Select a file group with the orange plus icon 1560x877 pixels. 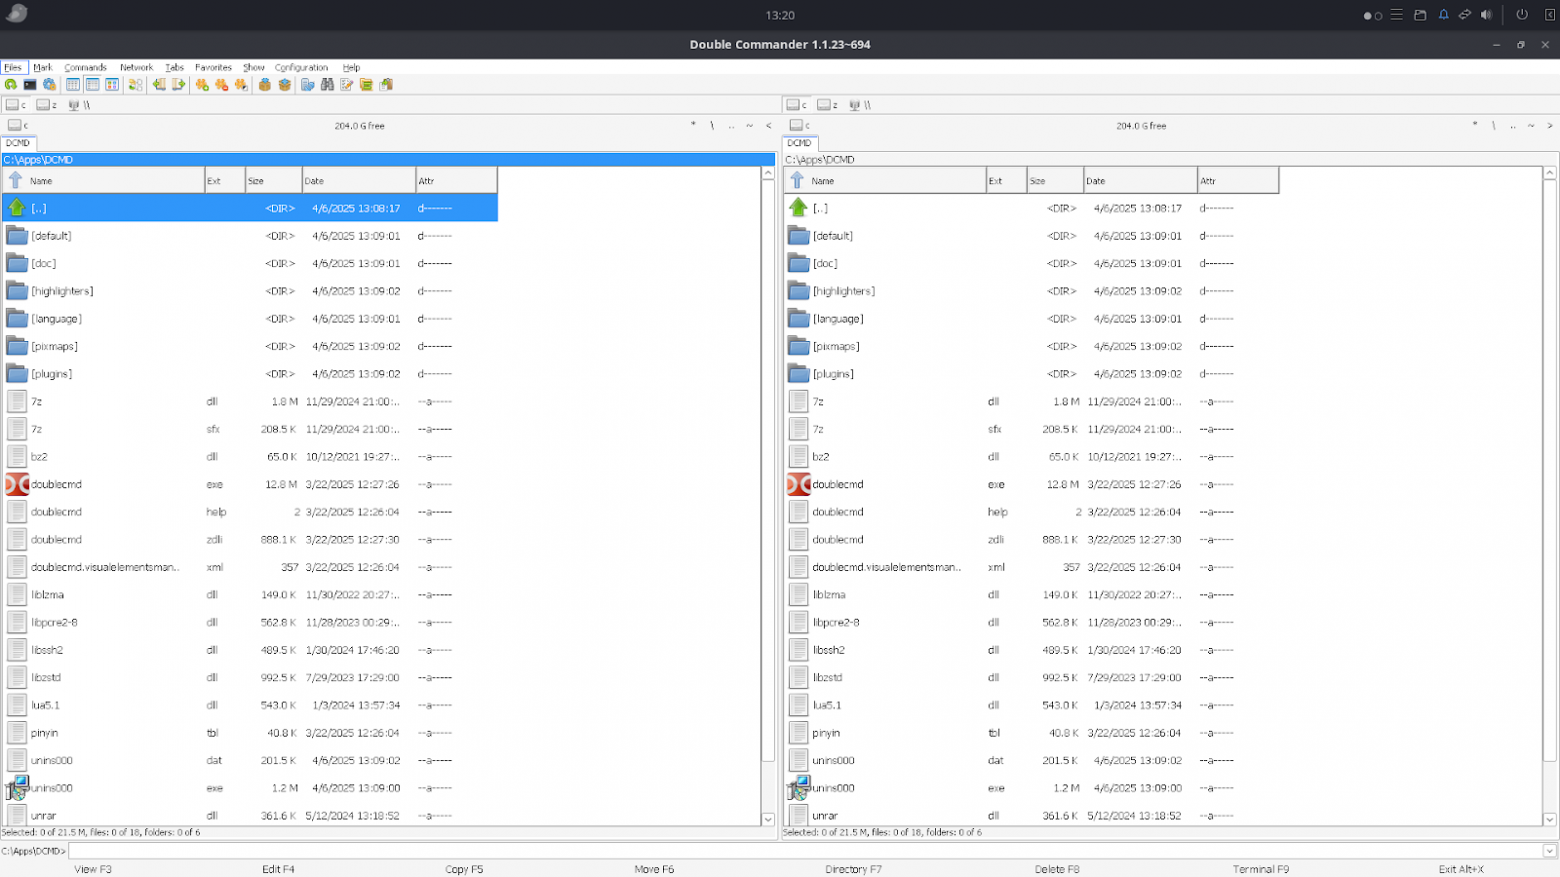coord(201,85)
